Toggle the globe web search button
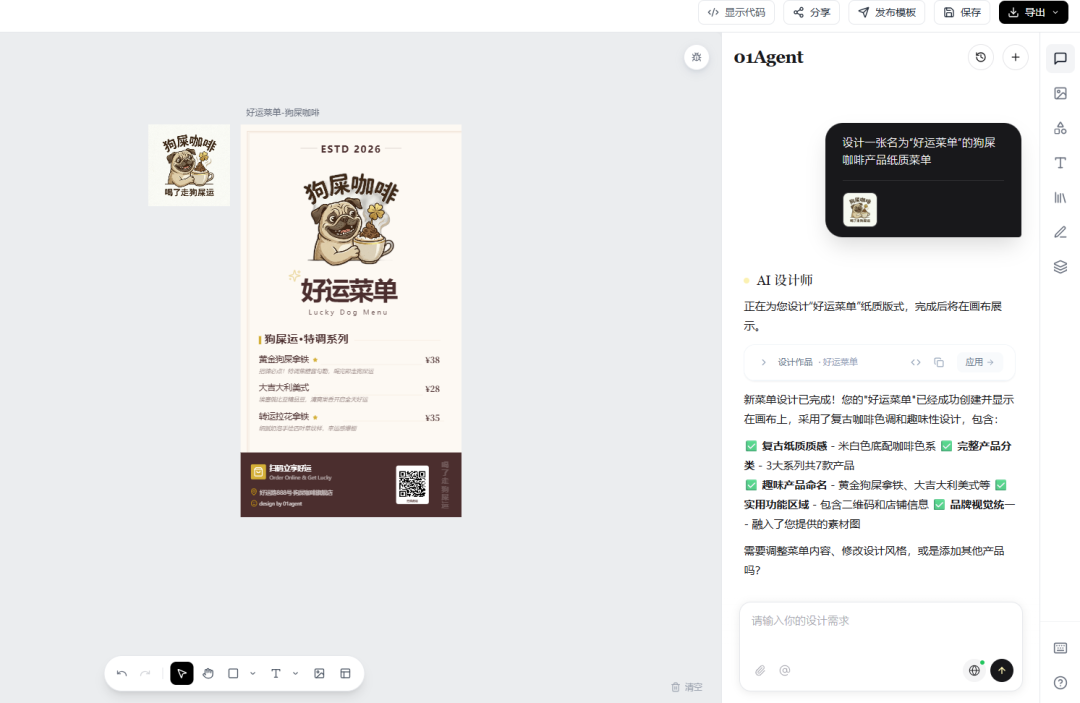1080x703 pixels. pyautogui.click(x=974, y=670)
